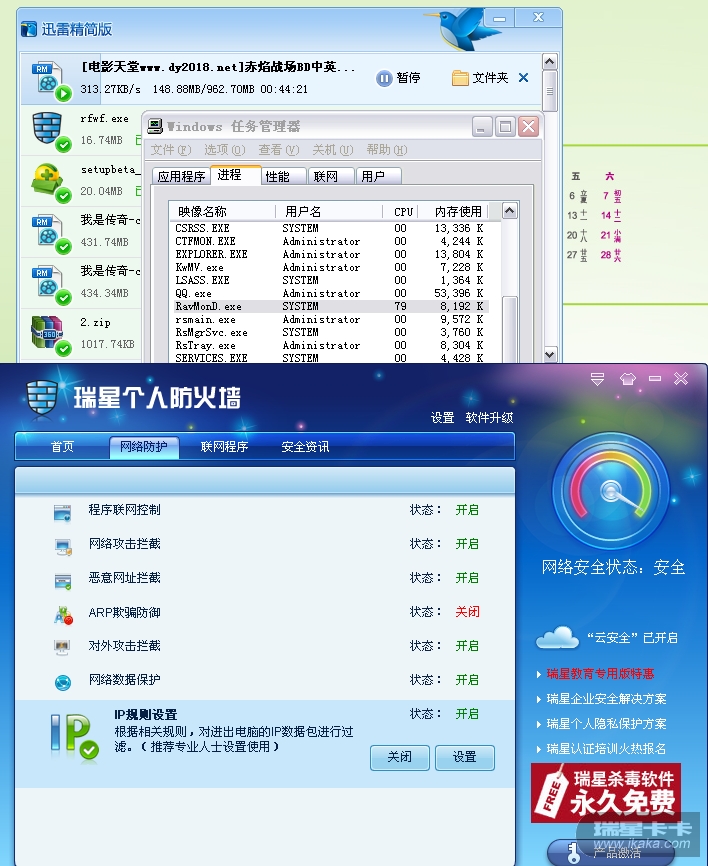Screen dimensions: 708x866
Task: Click the Task Manager title bar icon
Action: click(155, 126)
